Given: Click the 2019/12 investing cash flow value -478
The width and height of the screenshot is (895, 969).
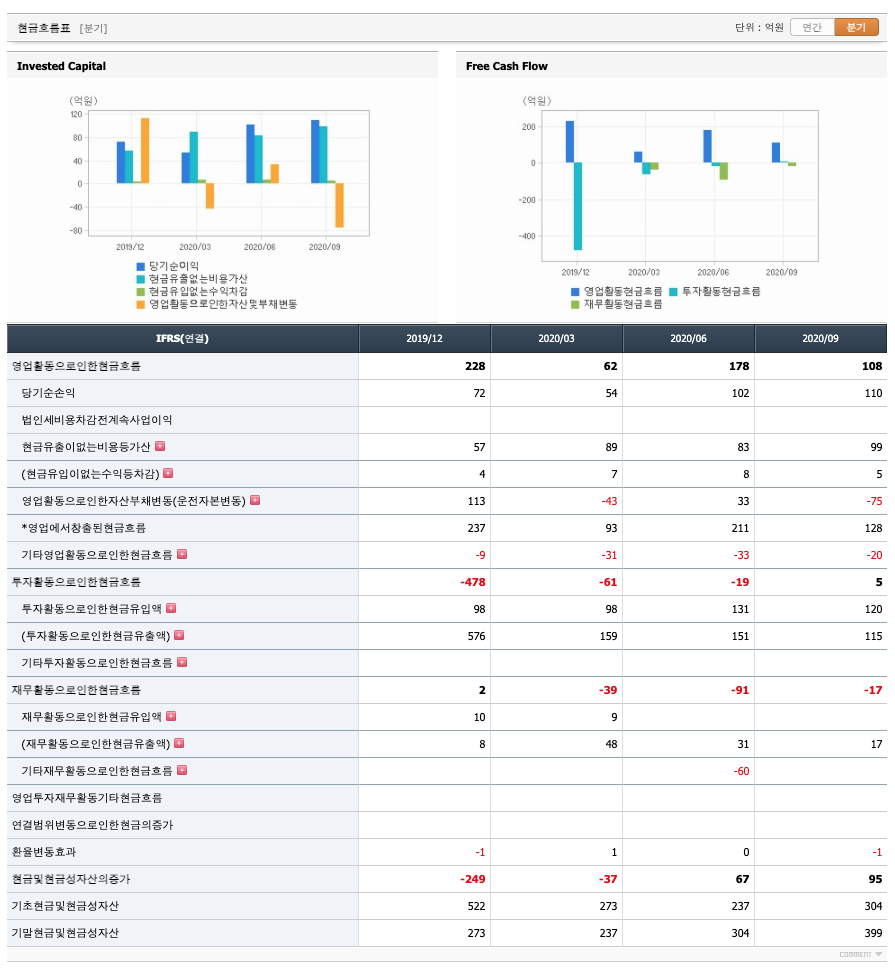Looking at the screenshot, I should click(x=472, y=582).
